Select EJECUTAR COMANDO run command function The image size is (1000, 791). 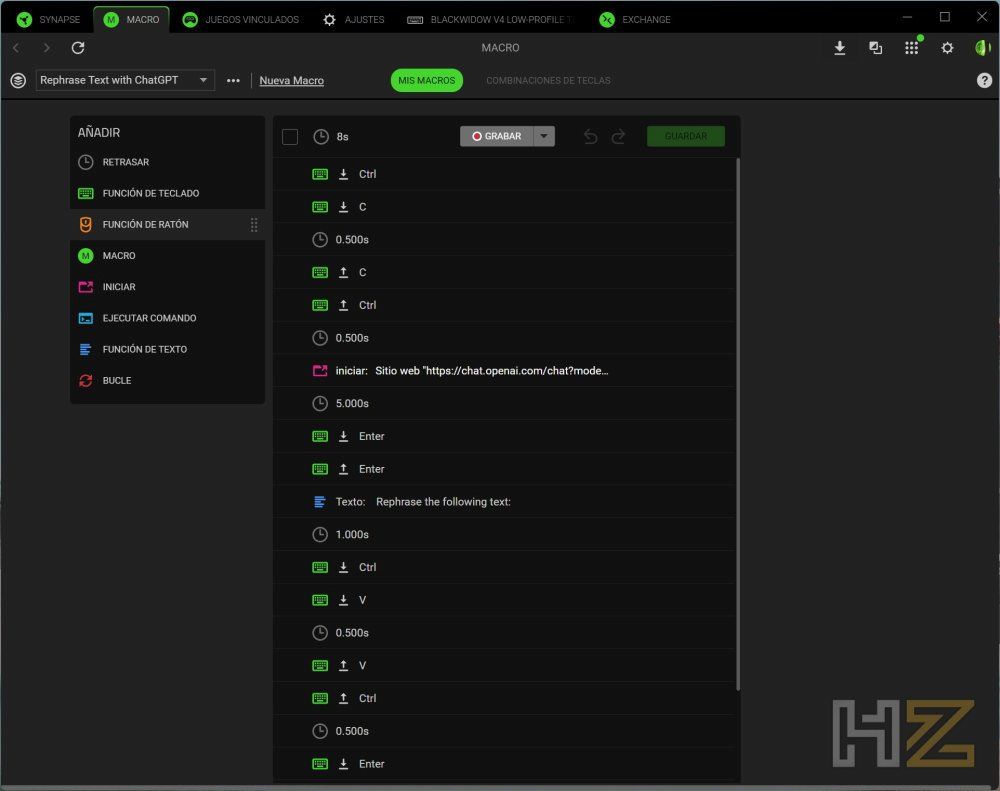(149, 318)
